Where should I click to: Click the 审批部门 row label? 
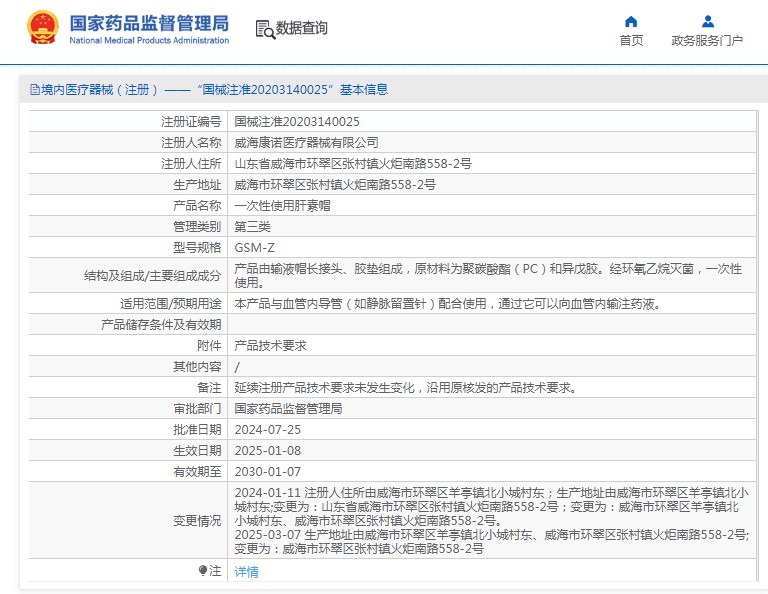[x=197, y=408]
